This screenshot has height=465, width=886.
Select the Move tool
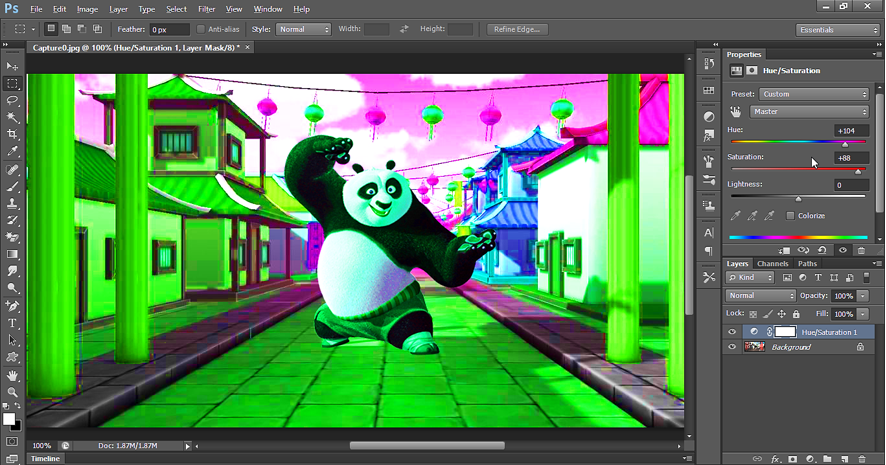click(12, 66)
